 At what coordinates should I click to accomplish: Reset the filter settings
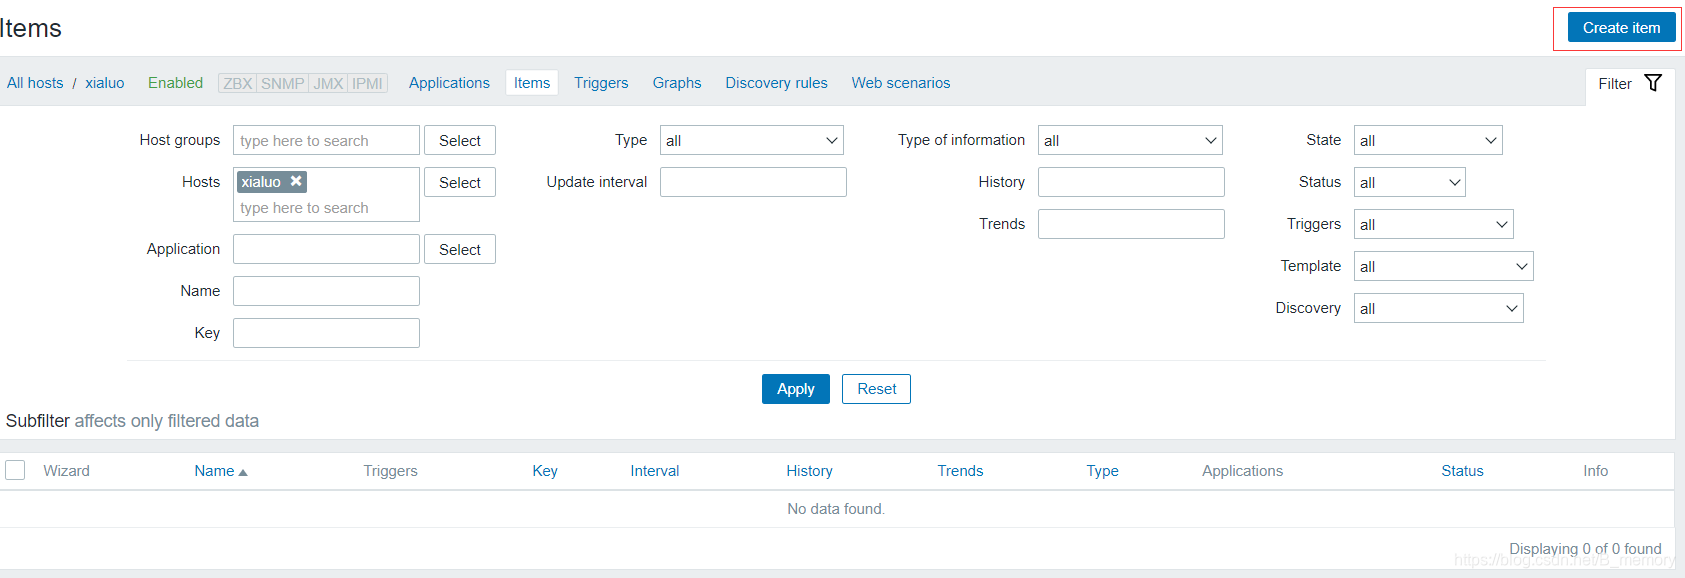(x=876, y=389)
